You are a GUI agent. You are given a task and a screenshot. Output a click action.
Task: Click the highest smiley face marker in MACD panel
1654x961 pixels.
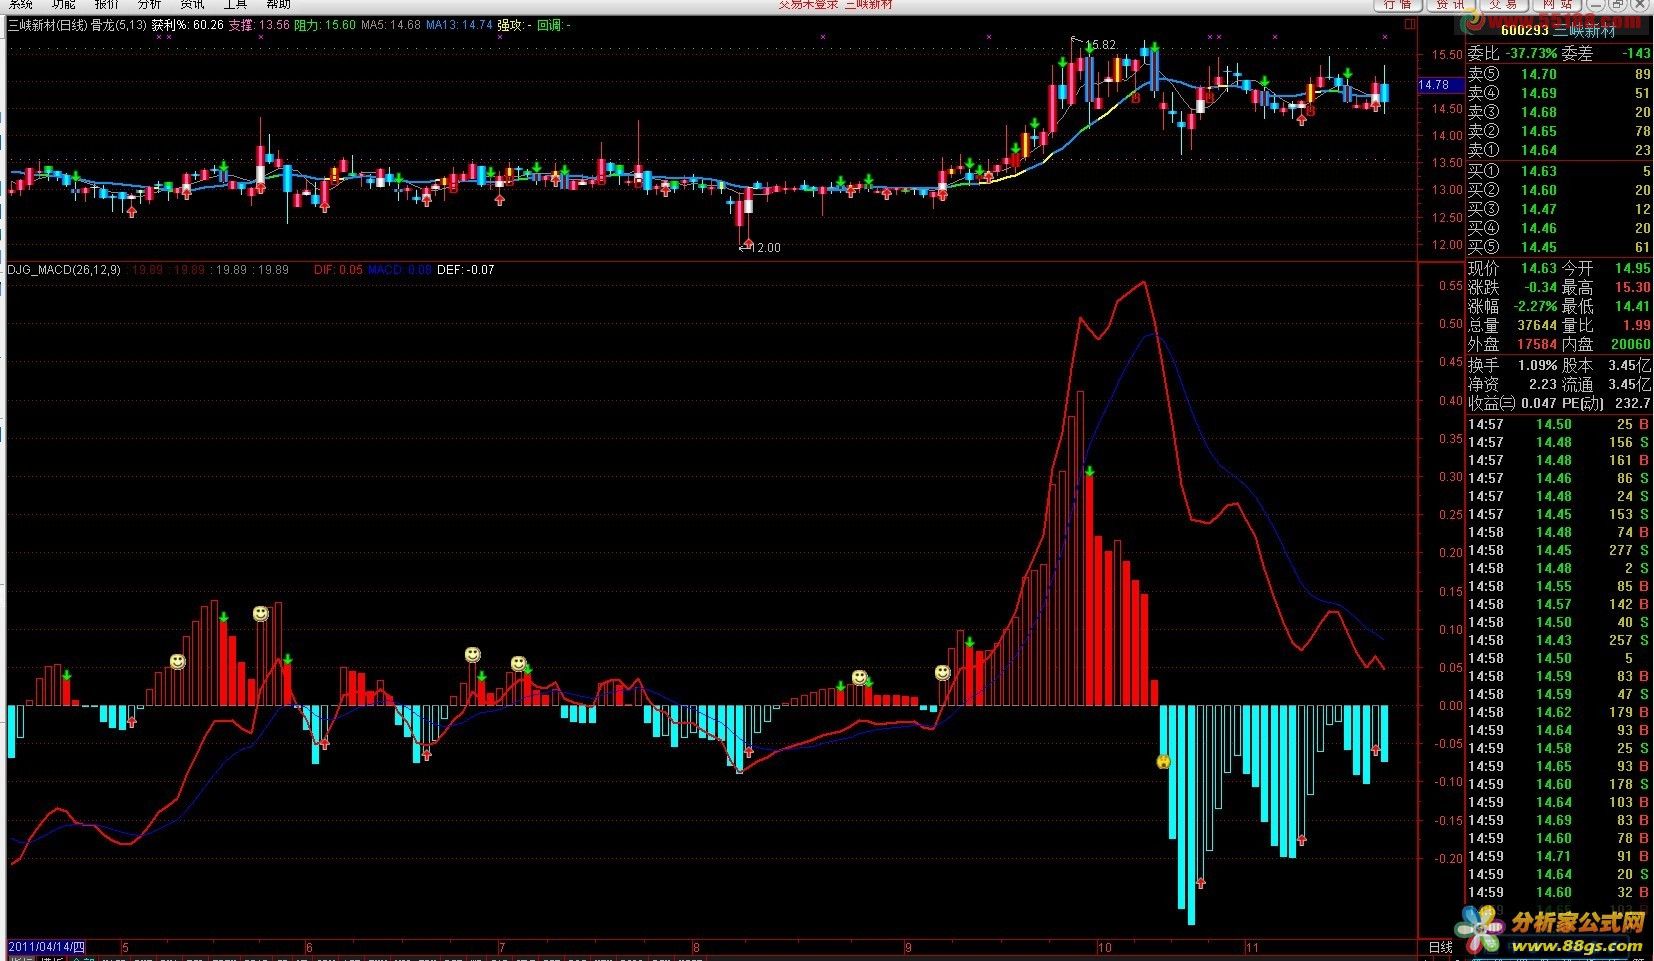(261, 613)
